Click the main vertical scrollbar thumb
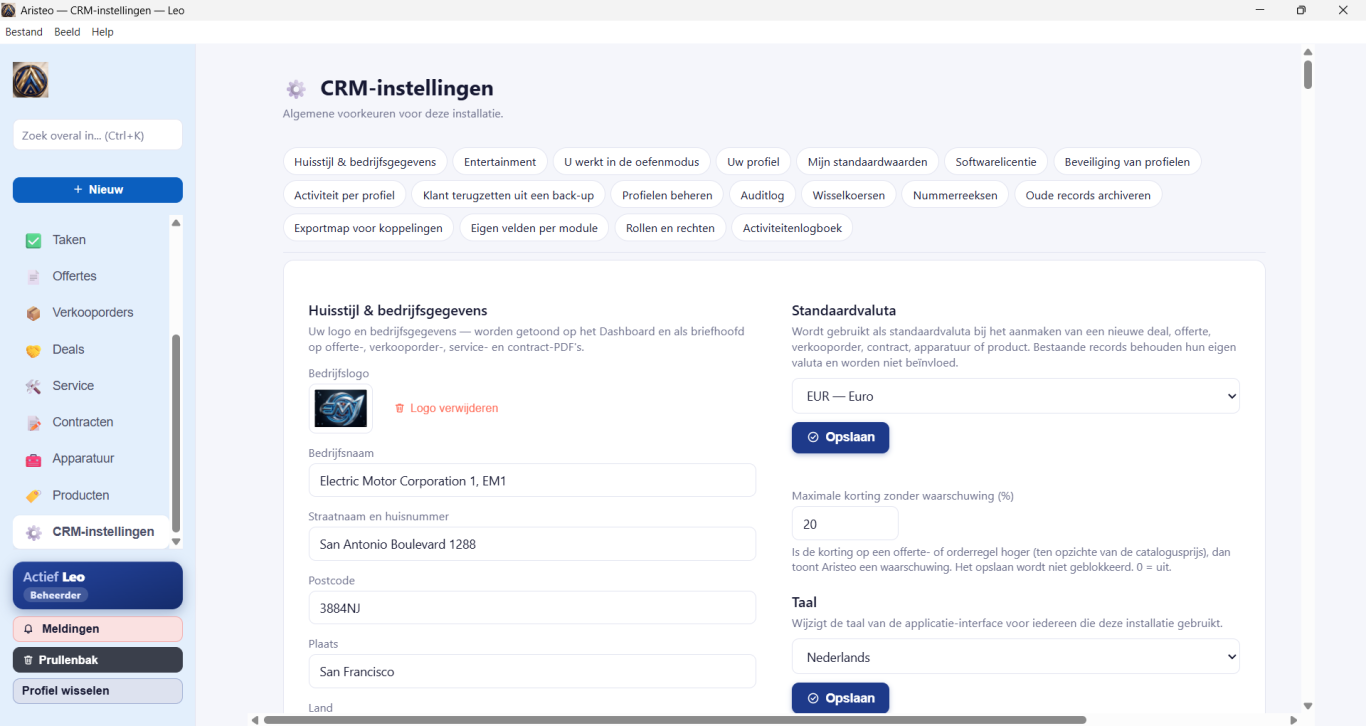The image size is (1366, 726). pos(1308,75)
